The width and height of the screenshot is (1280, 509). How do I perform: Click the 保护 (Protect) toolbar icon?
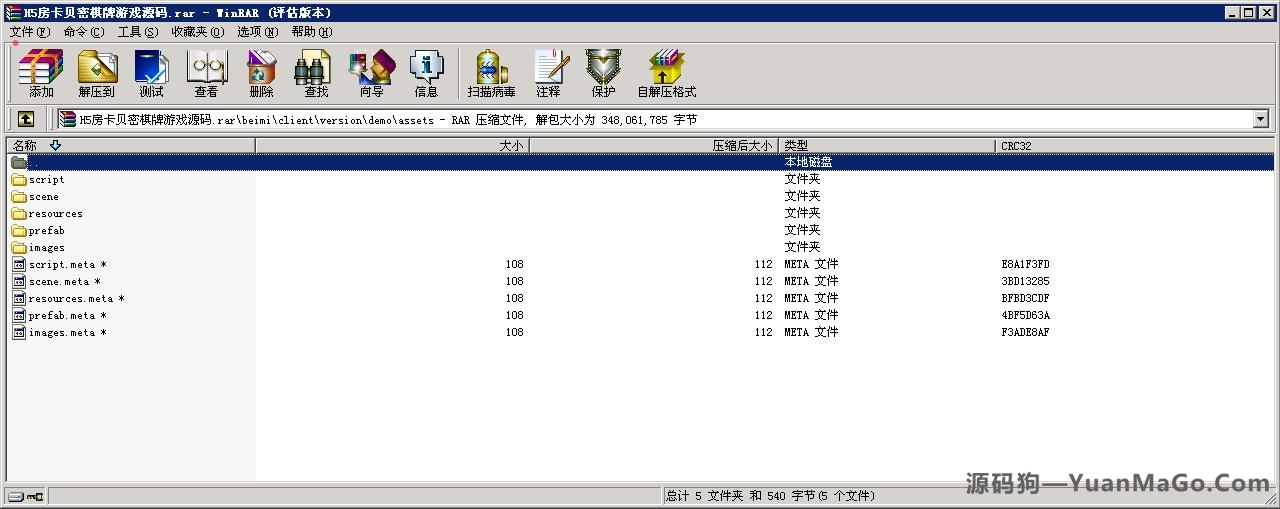[x=603, y=74]
